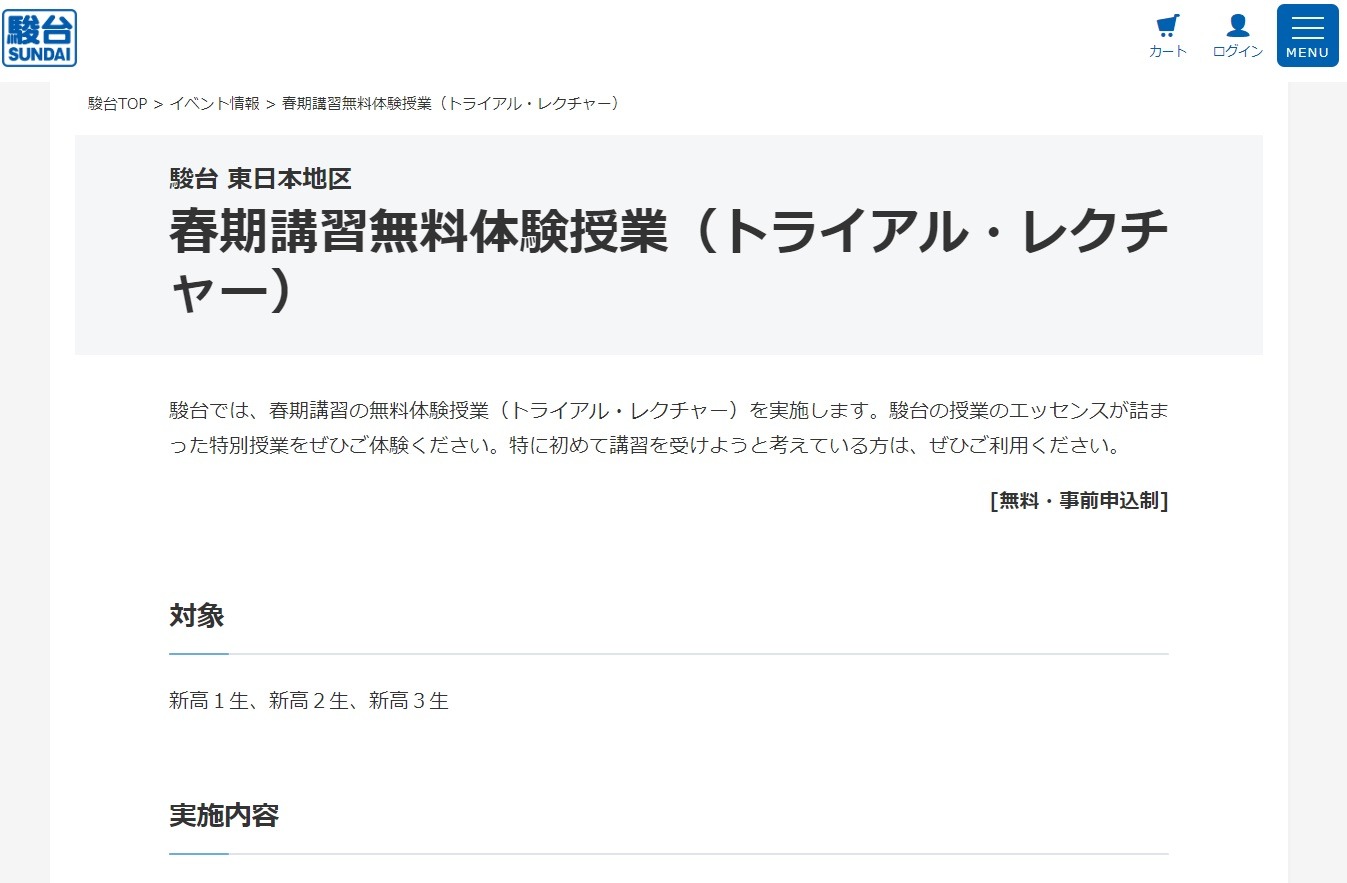Go to 駿台TOP breadcrumb link

click(x=118, y=103)
